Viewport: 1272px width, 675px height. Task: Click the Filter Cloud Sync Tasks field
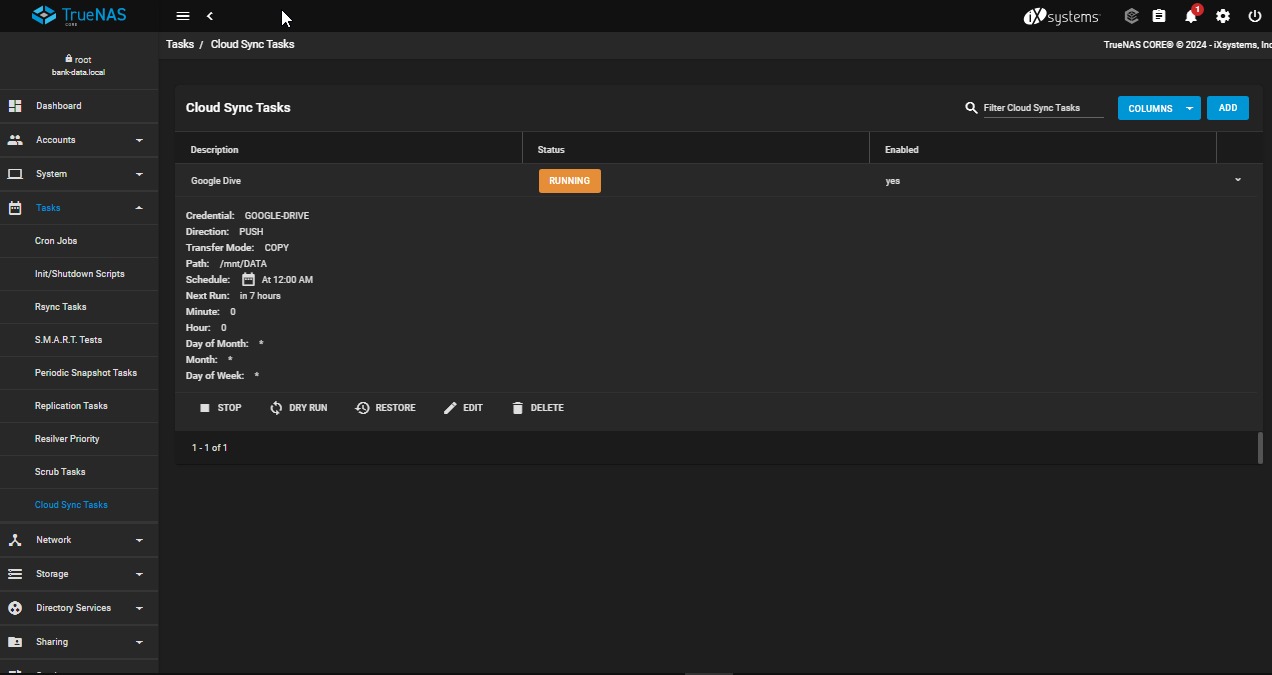[1043, 108]
